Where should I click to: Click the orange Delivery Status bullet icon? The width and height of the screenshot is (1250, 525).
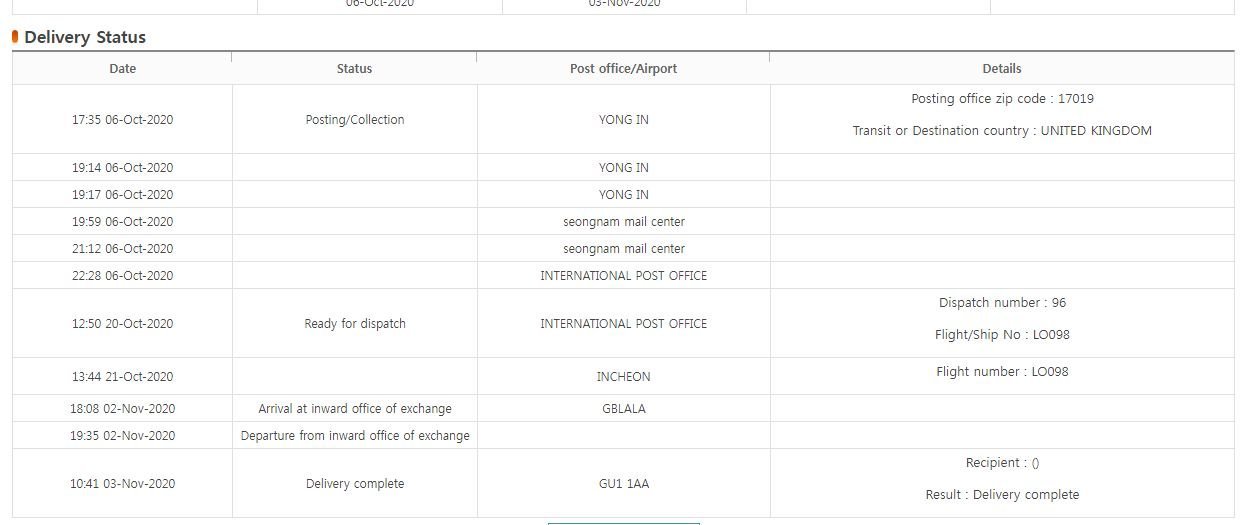pos(15,37)
